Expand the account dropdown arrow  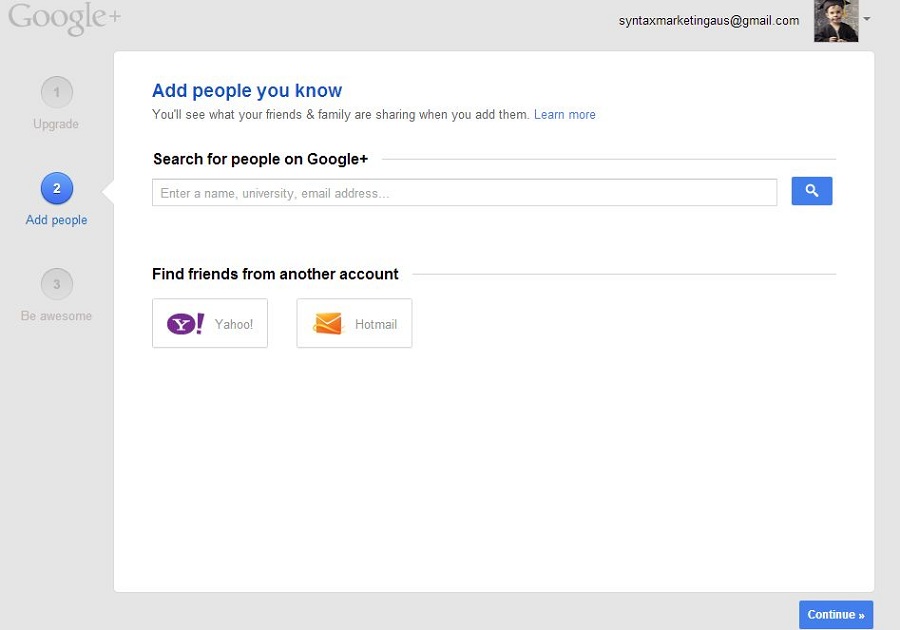pos(867,19)
